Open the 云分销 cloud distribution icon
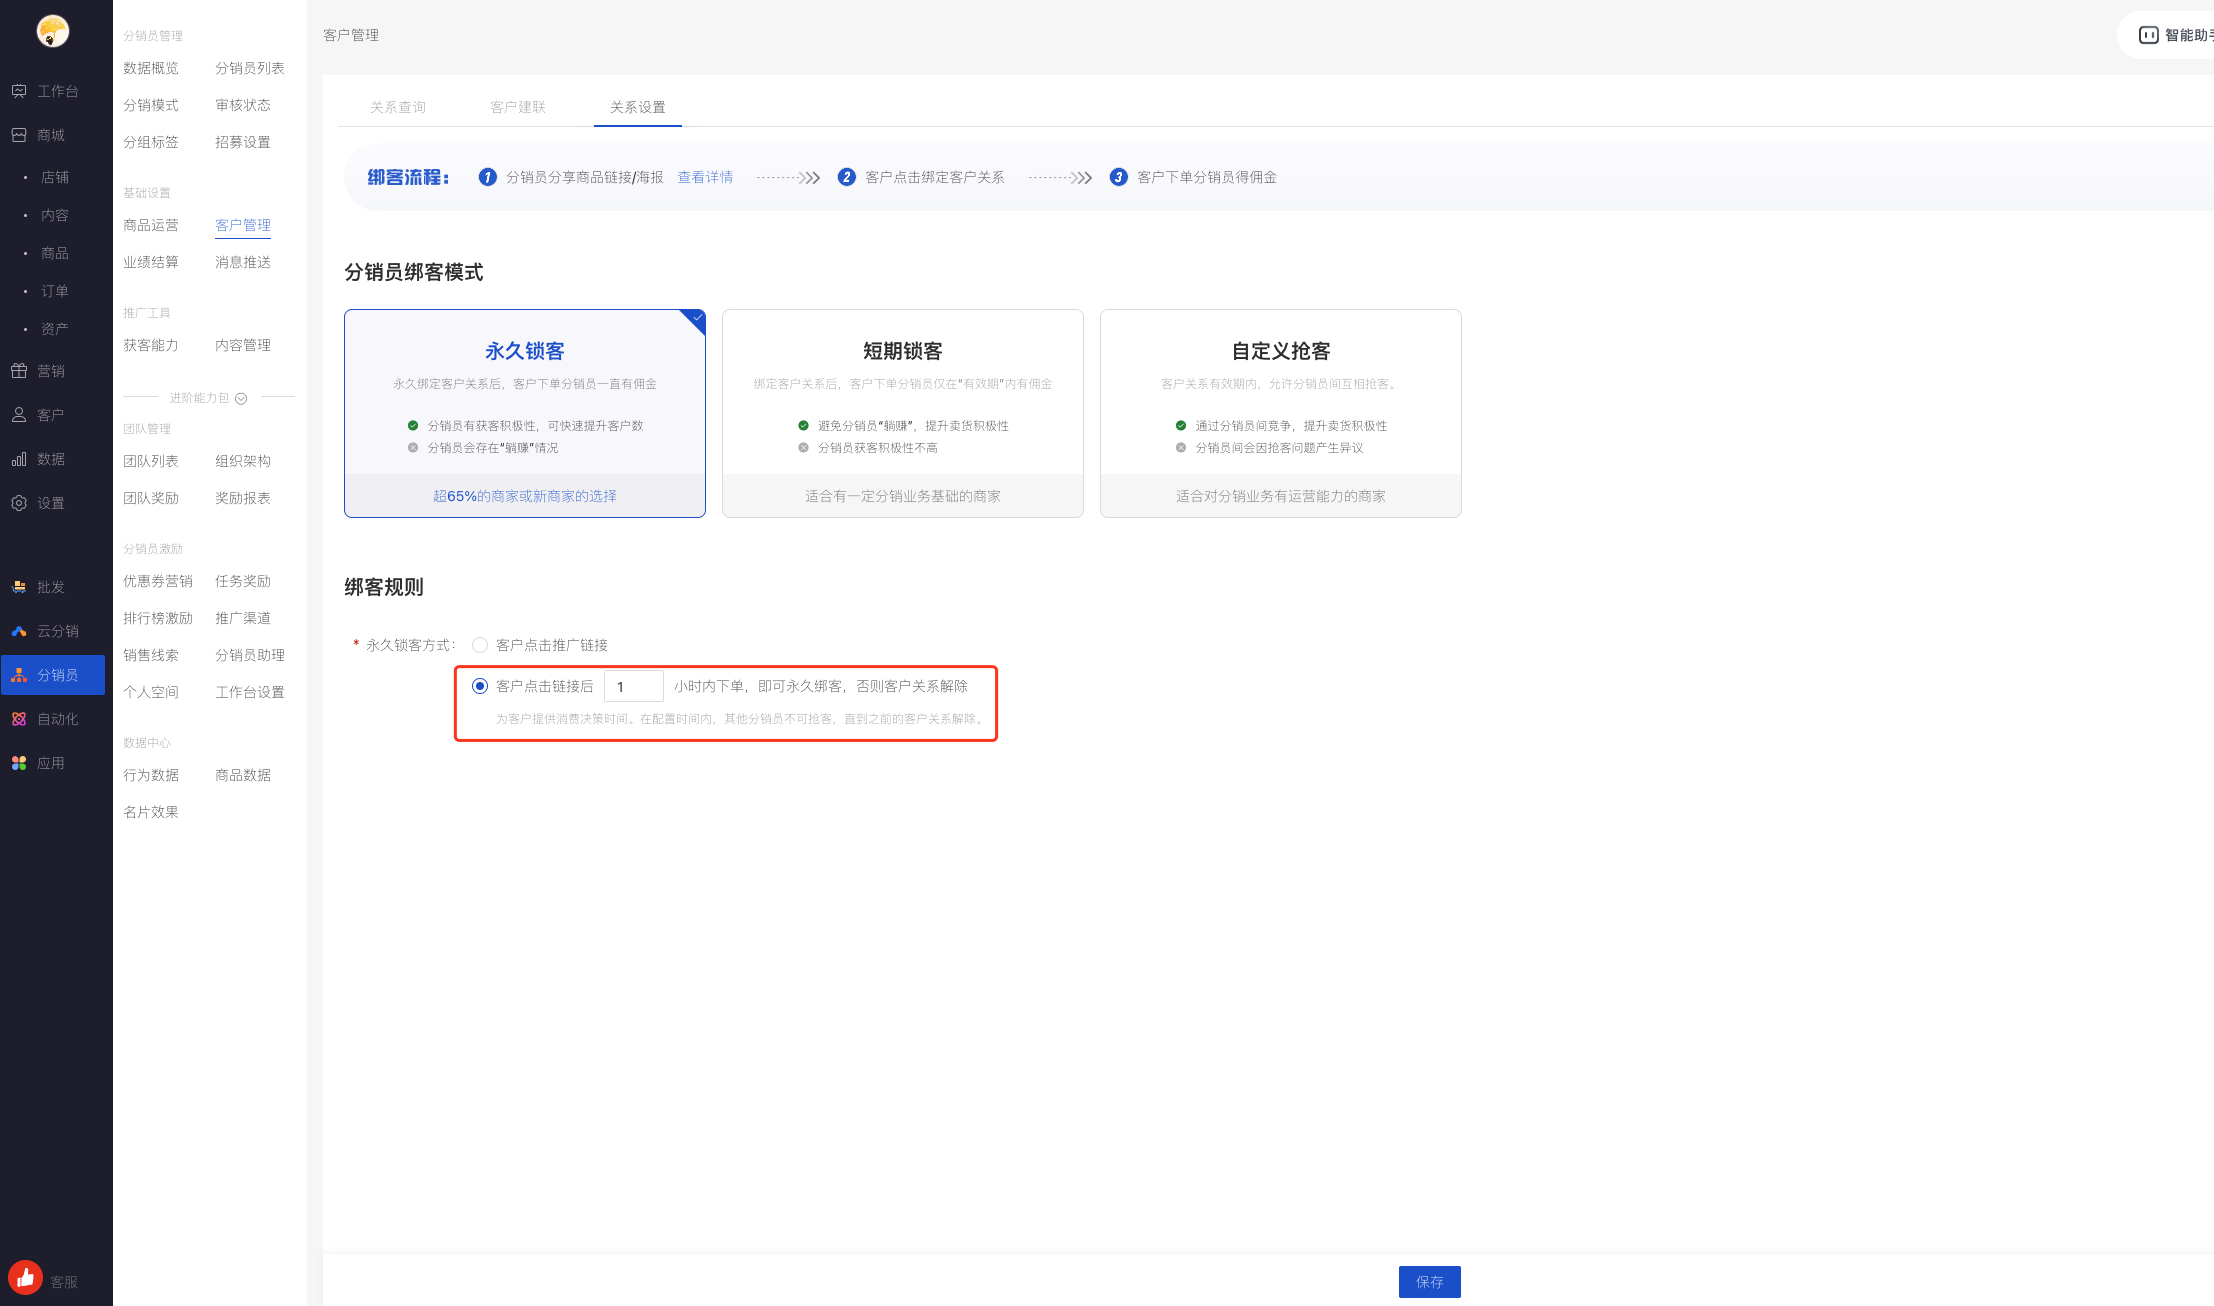 point(19,631)
